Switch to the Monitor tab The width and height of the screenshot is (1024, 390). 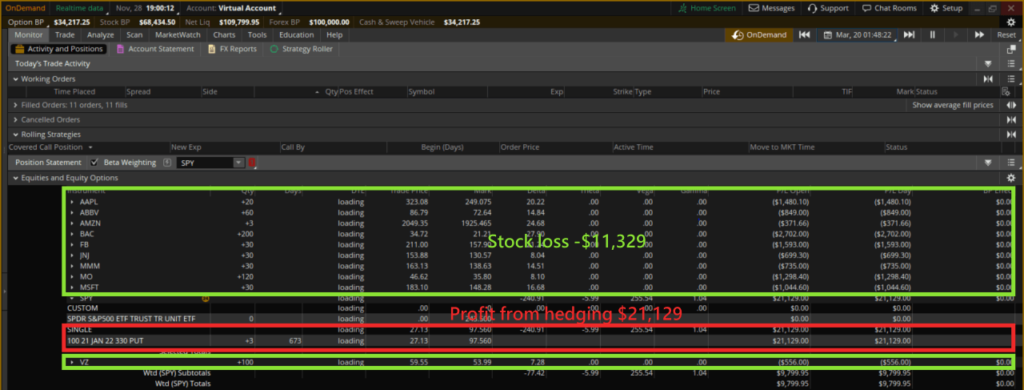28,35
